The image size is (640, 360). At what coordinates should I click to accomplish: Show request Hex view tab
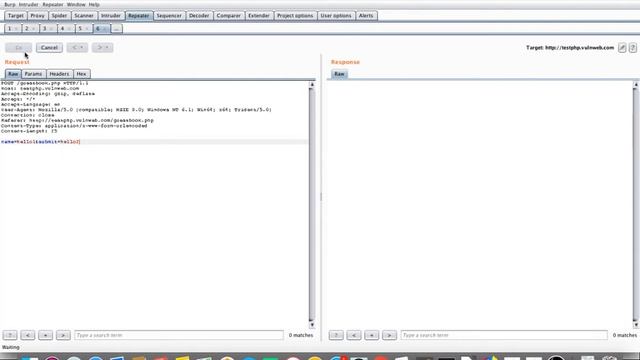pyautogui.click(x=82, y=74)
